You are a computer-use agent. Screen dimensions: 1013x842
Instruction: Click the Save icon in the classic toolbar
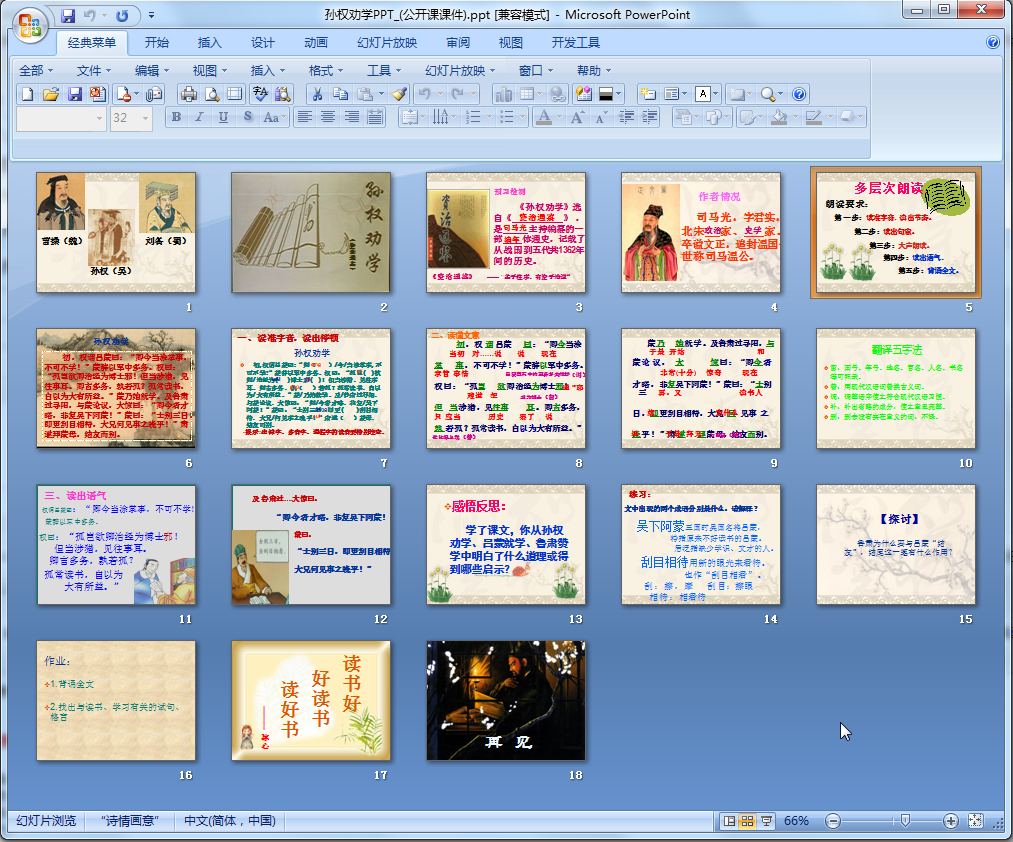(x=74, y=94)
